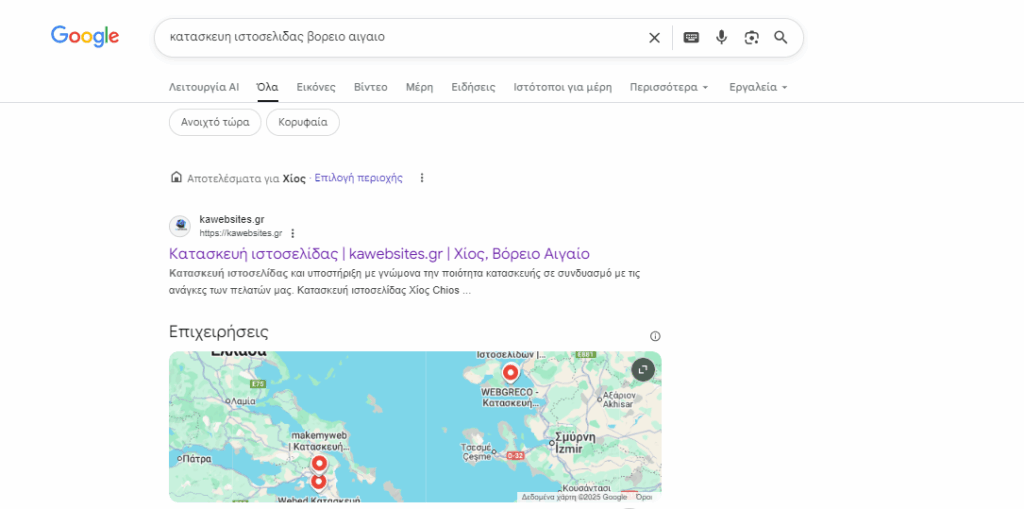The width and height of the screenshot is (1024, 509).
Task: Click the Επιλογή περιοχής link
Action: [359, 178]
